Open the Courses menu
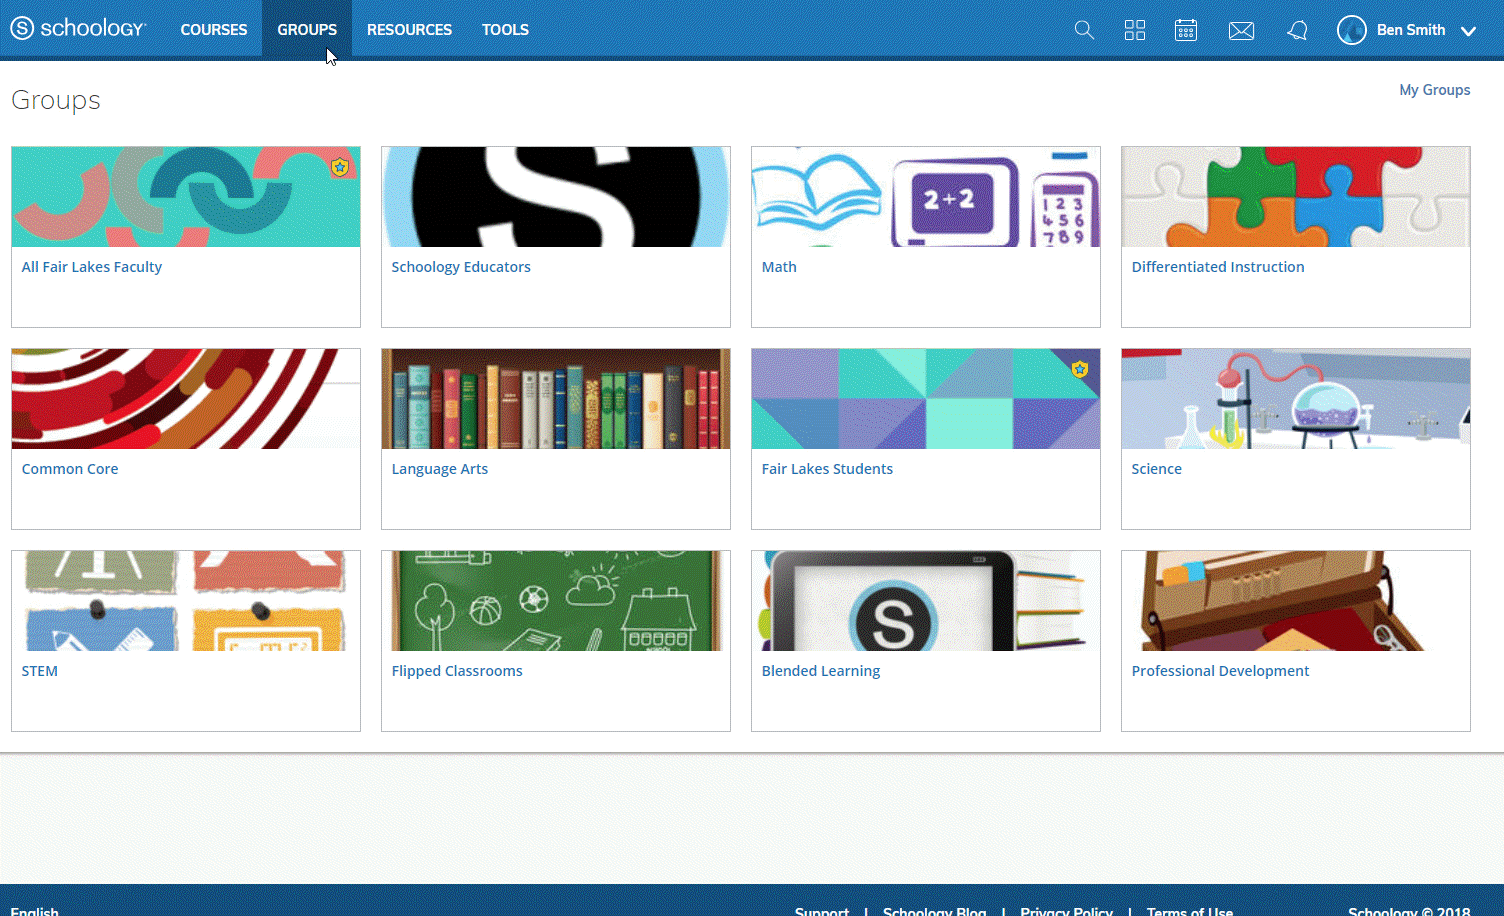 [213, 30]
